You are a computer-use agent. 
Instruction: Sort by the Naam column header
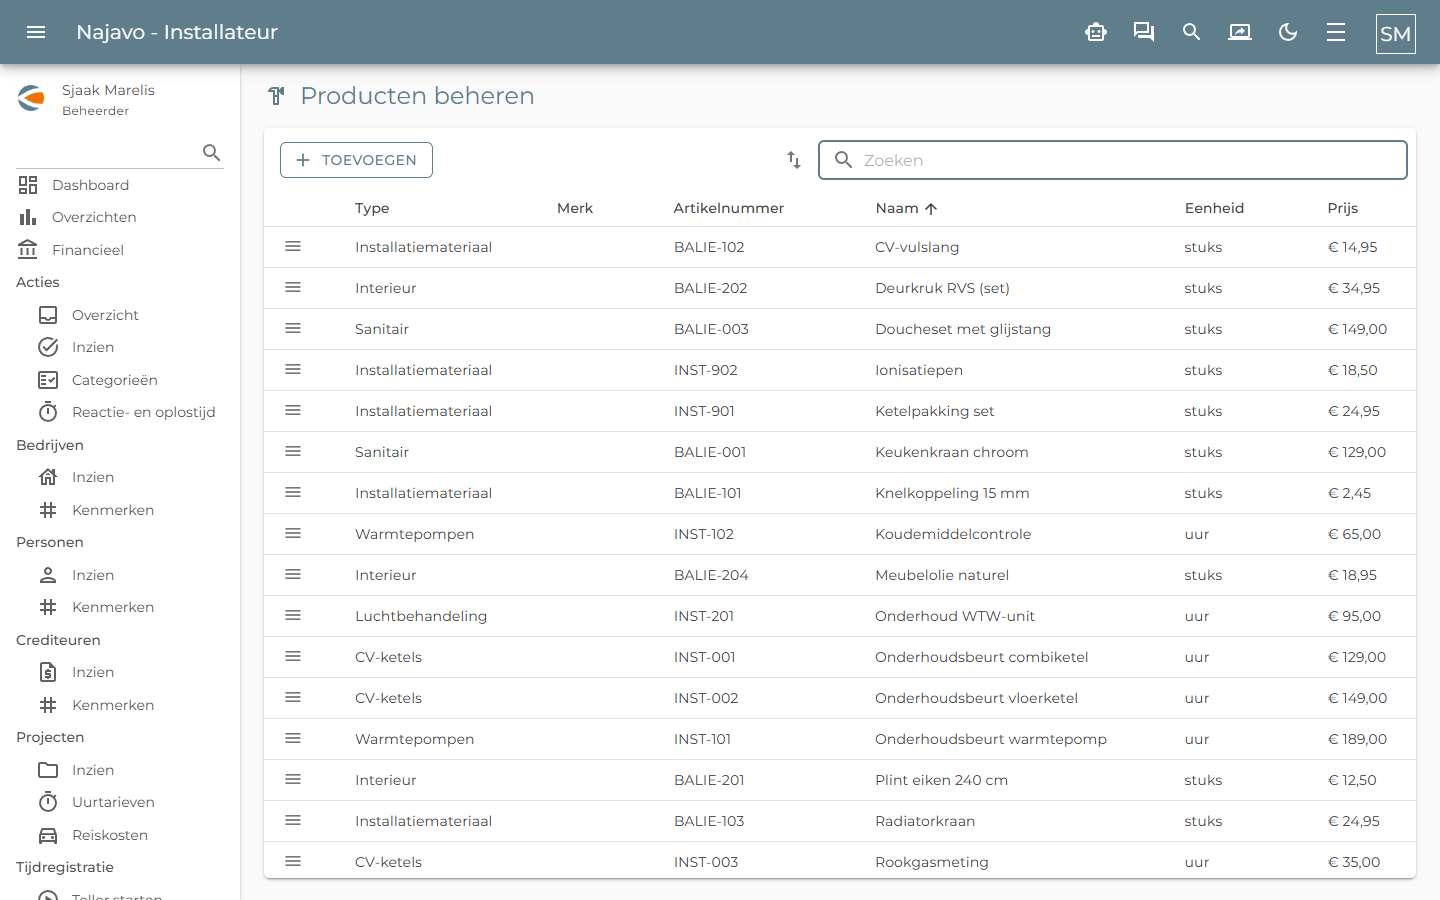[906, 208]
